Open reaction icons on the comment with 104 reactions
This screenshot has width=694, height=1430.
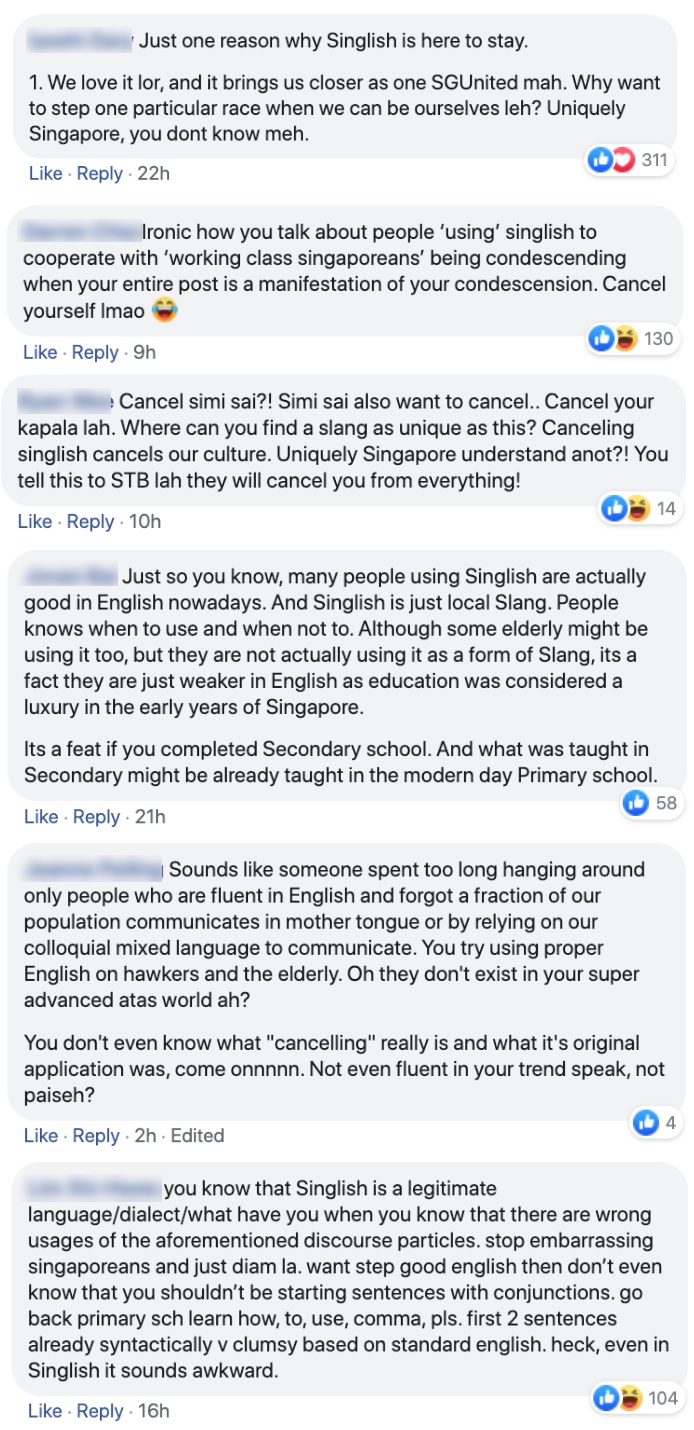616,1398
